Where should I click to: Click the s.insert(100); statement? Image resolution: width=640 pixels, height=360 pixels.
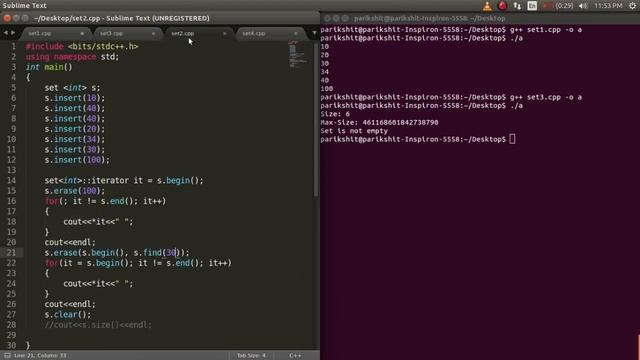[x=77, y=160]
